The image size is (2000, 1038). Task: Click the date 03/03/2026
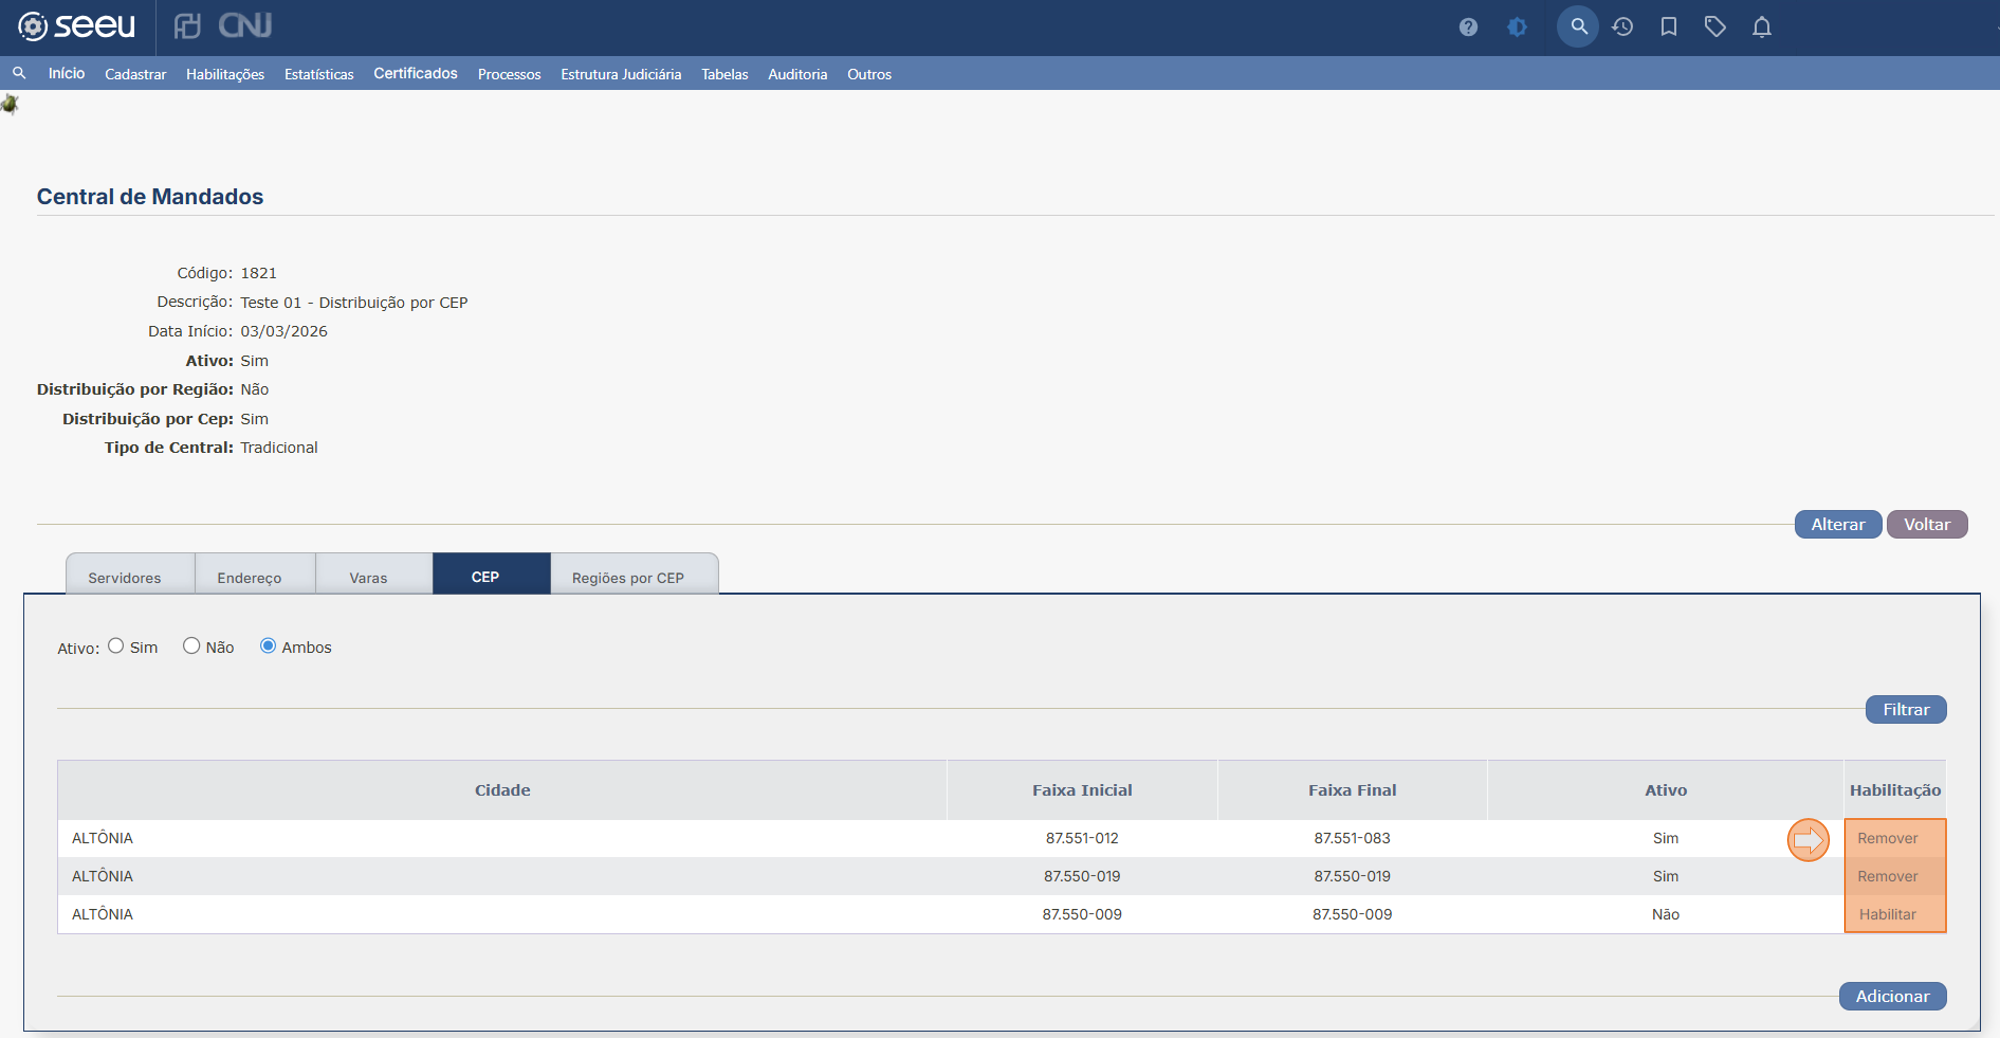[284, 331]
